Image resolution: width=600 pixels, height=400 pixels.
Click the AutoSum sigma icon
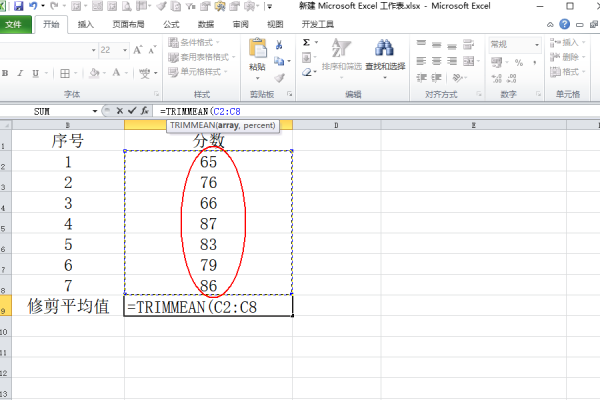click(307, 42)
